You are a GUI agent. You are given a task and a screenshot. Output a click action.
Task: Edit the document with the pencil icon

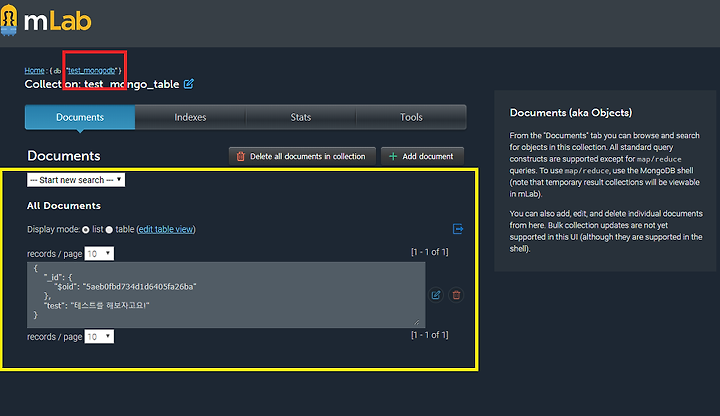point(436,295)
